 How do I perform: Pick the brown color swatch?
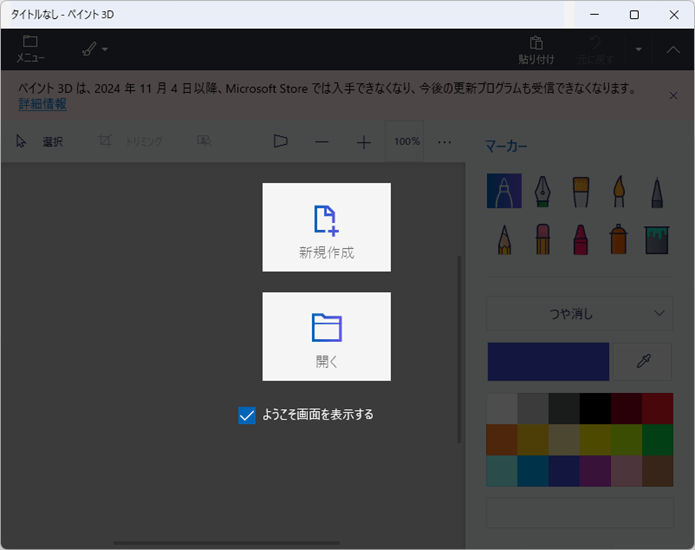(x=658, y=471)
